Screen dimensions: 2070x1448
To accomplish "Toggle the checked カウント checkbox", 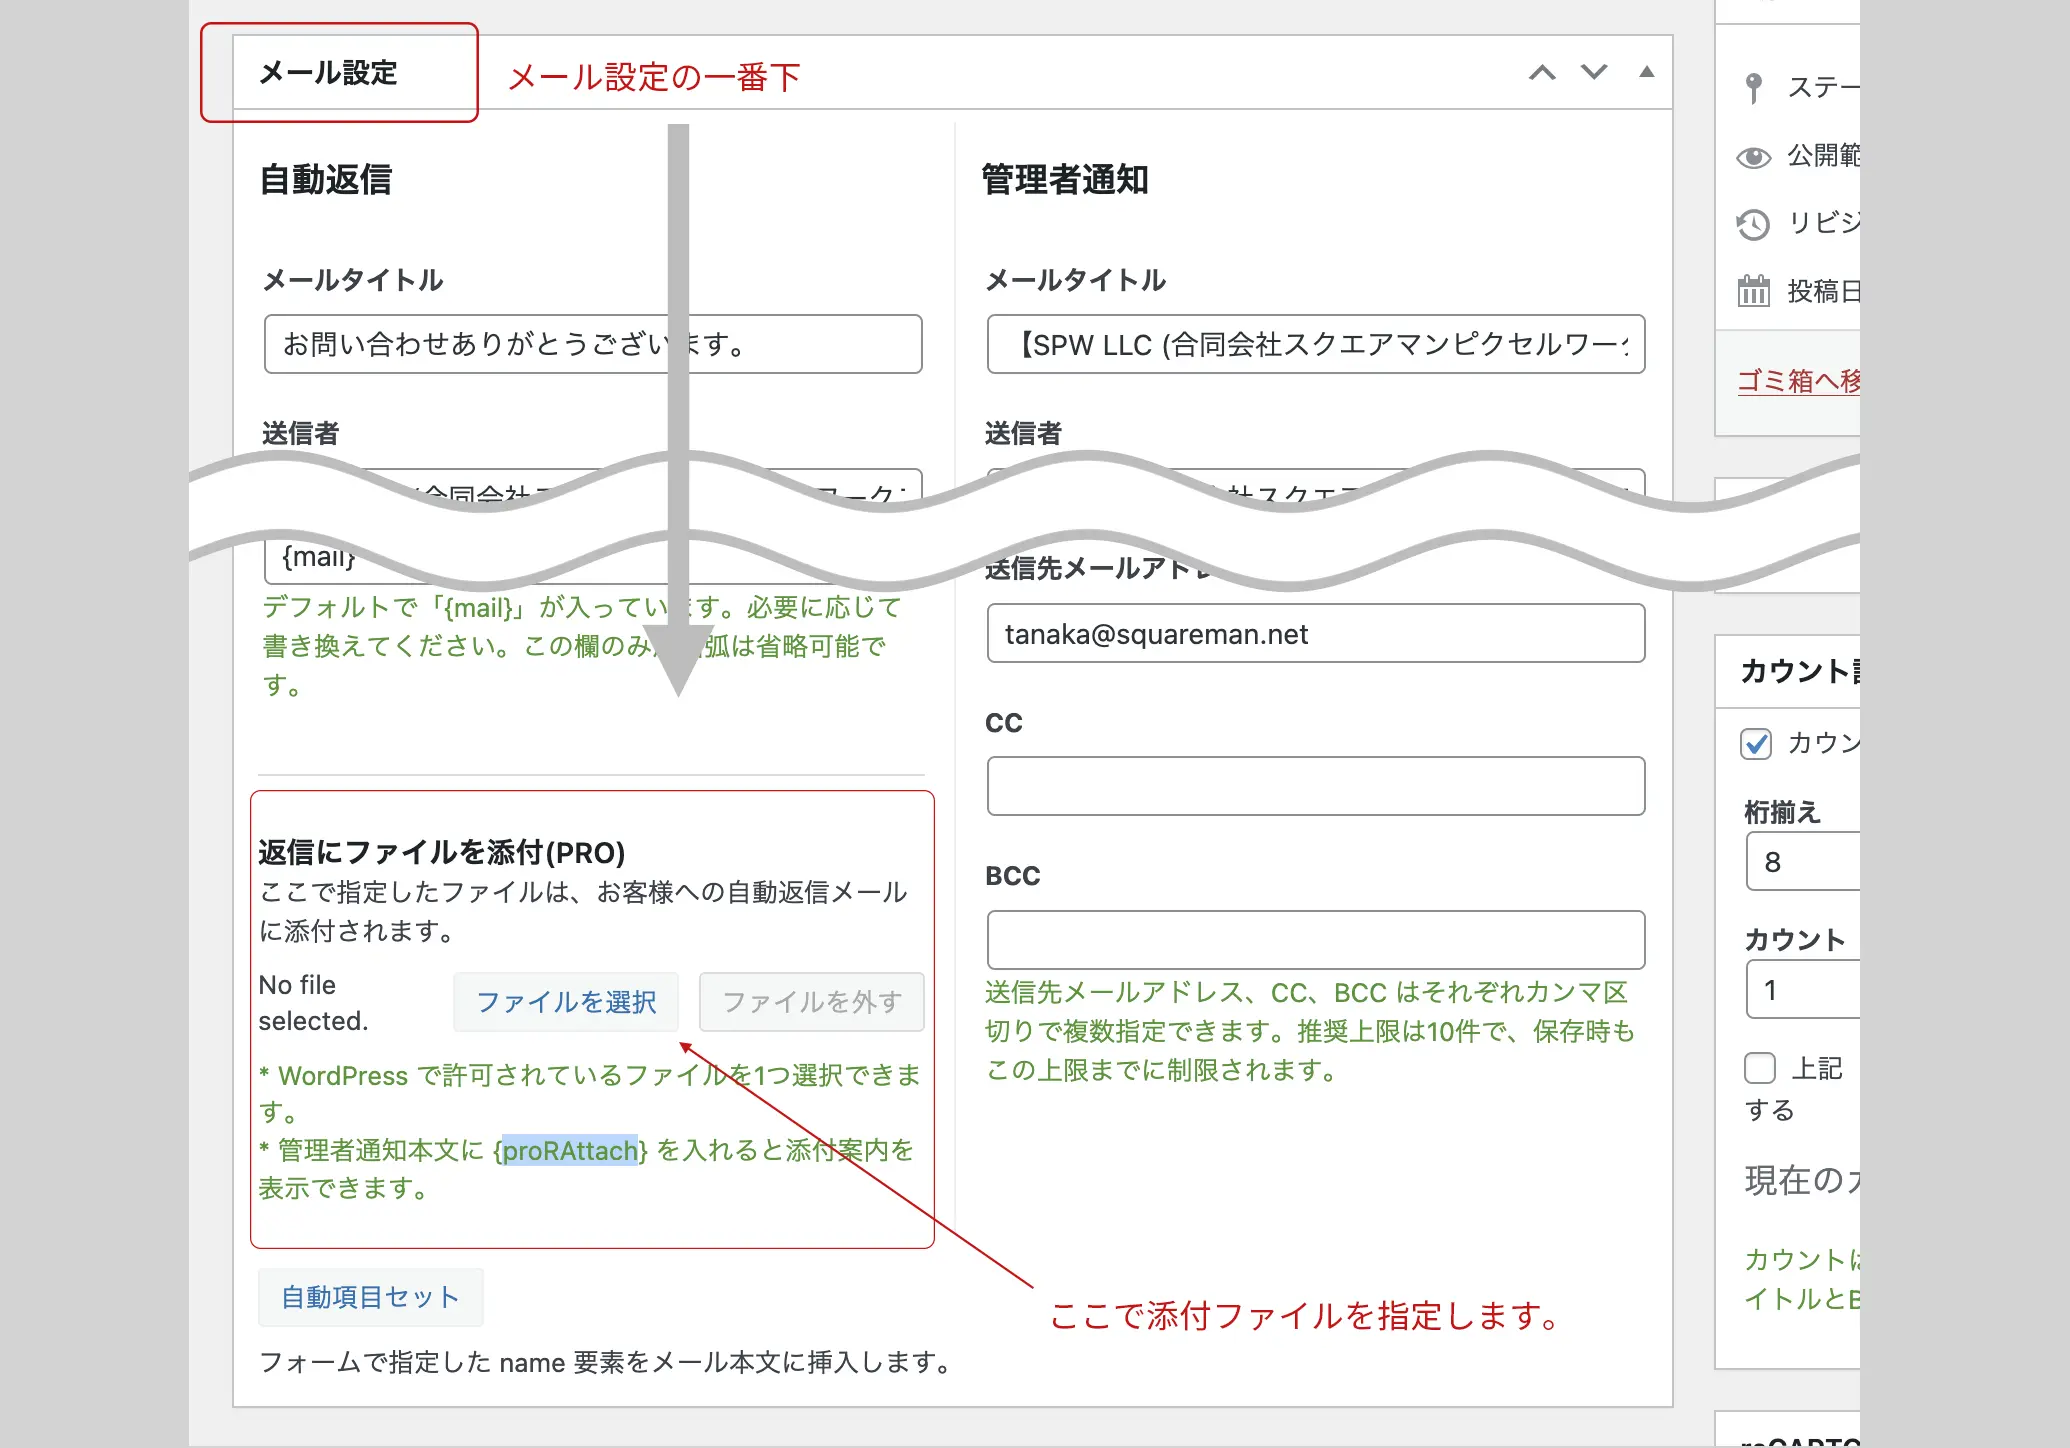I will (1756, 743).
